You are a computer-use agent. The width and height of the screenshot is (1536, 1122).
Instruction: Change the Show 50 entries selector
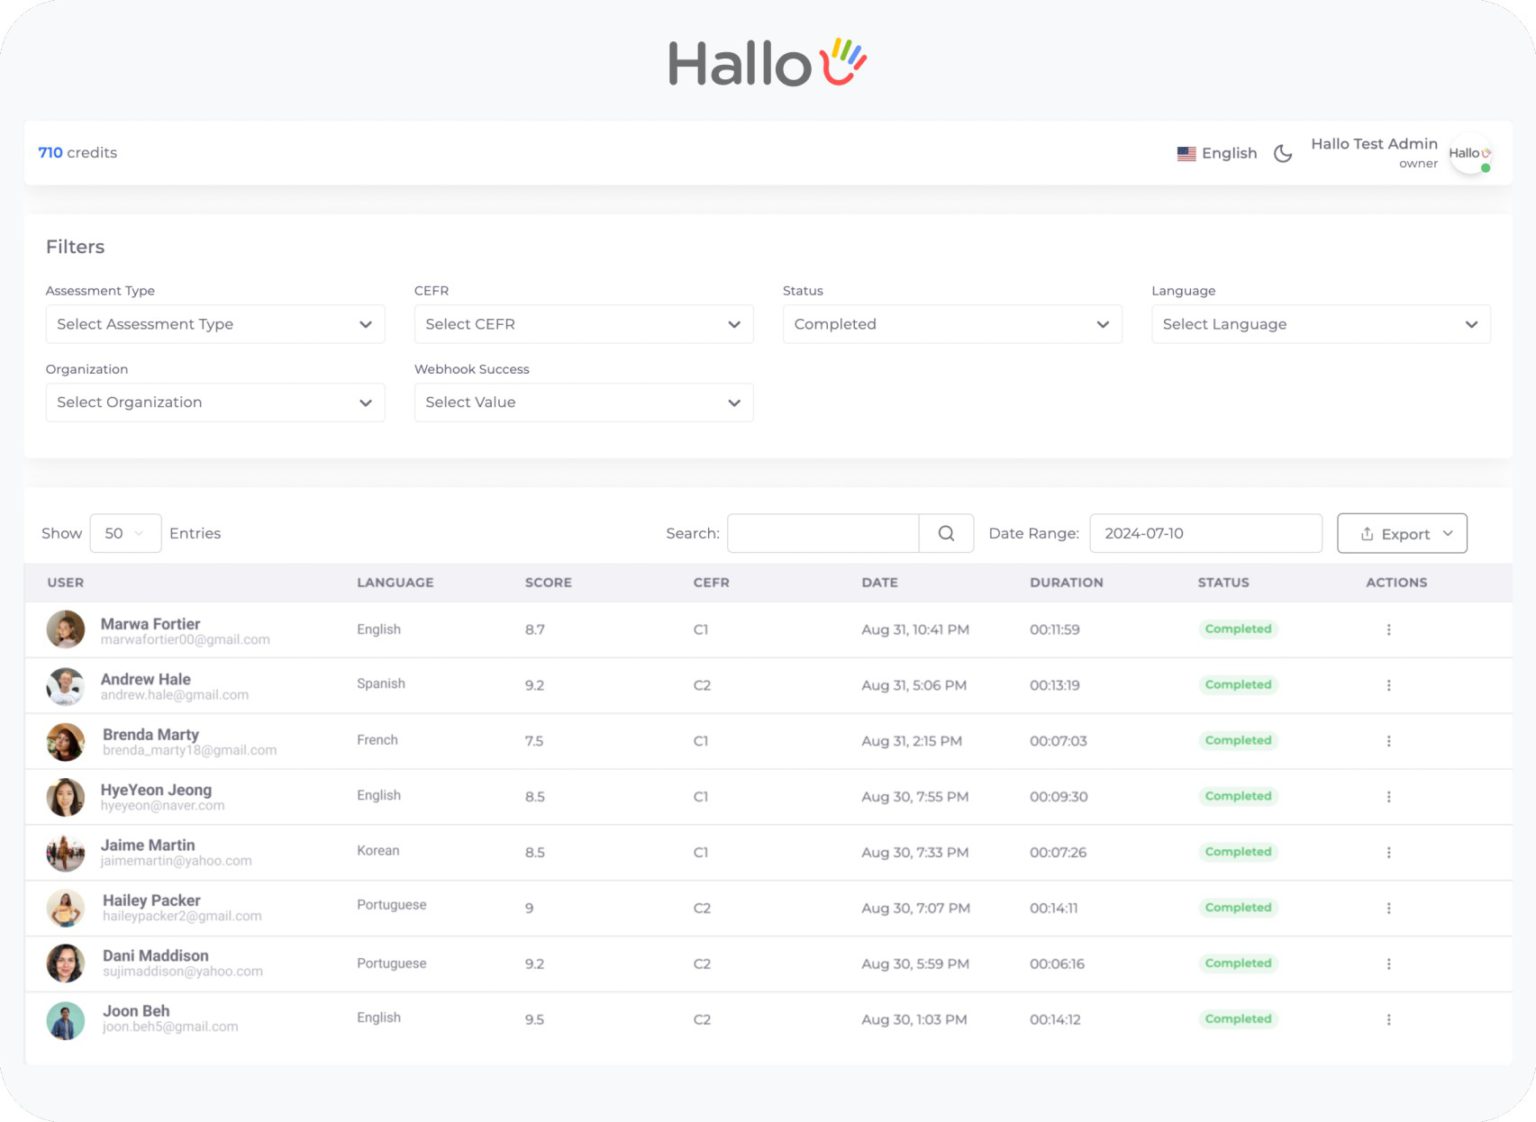[125, 533]
